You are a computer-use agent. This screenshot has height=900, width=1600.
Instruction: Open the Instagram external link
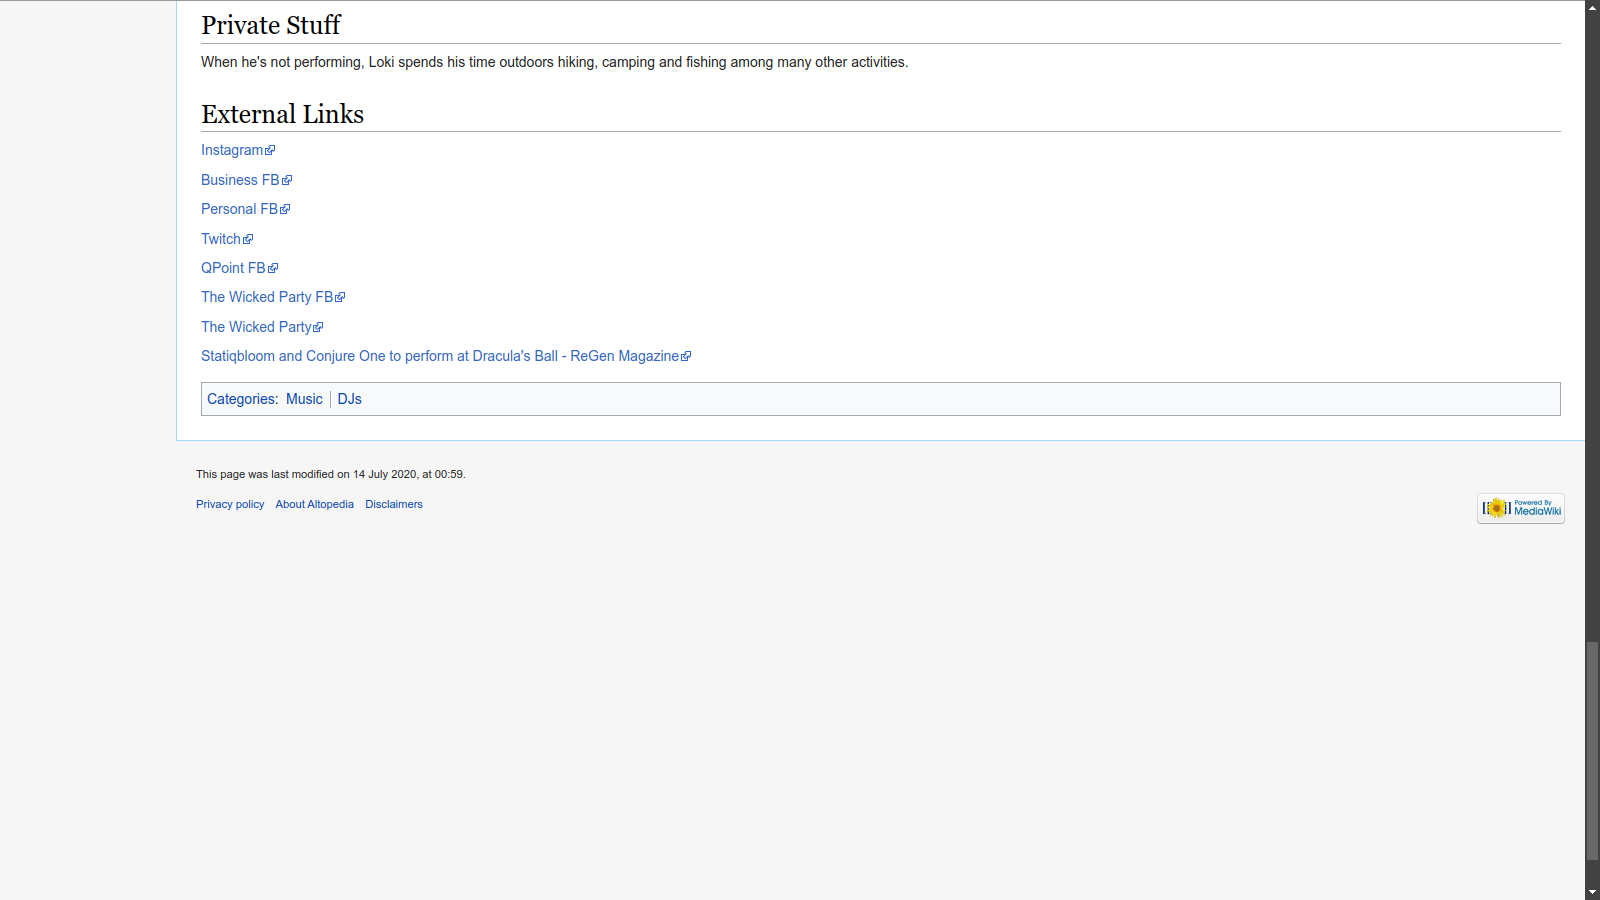tap(232, 150)
